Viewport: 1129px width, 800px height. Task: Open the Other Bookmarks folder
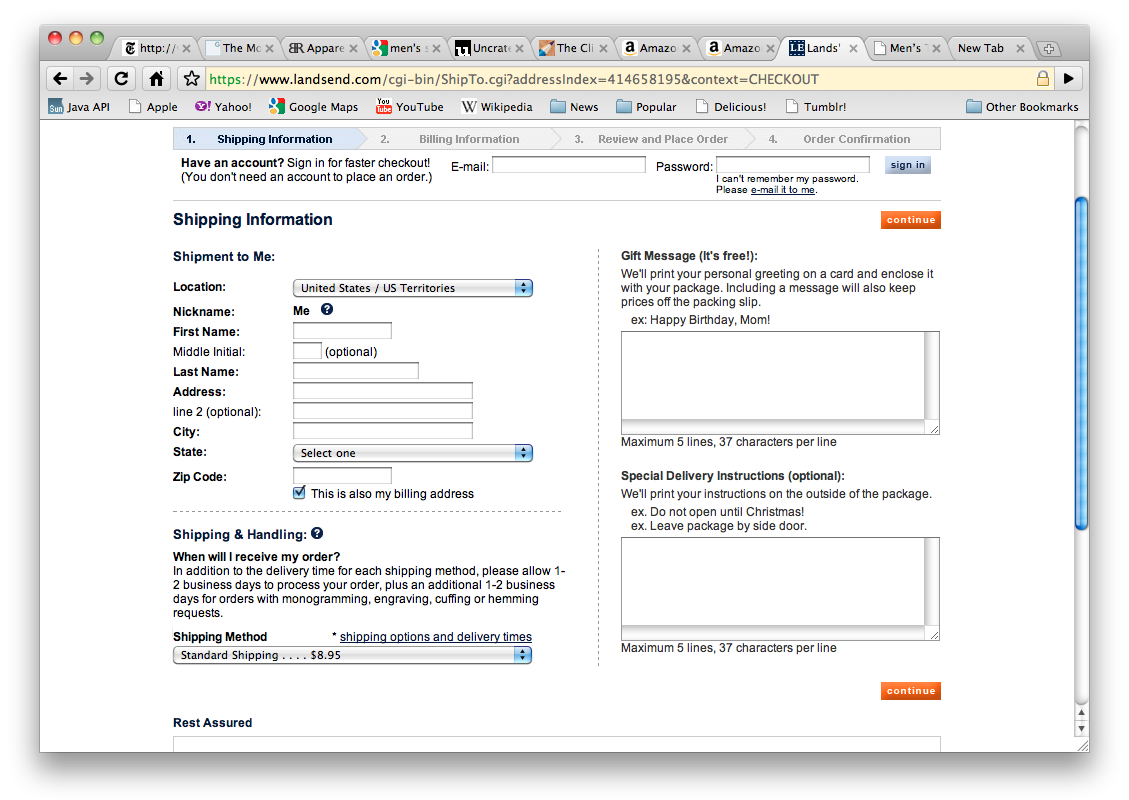click(x=1022, y=107)
